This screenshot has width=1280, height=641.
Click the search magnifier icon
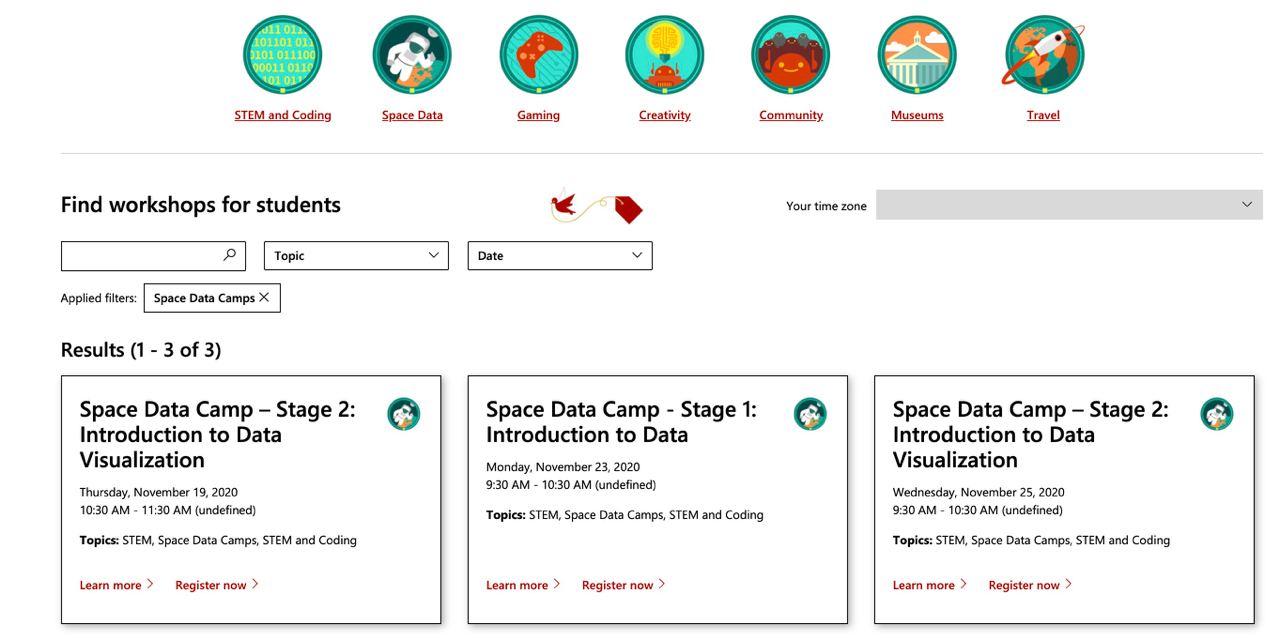click(x=229, y=255)
